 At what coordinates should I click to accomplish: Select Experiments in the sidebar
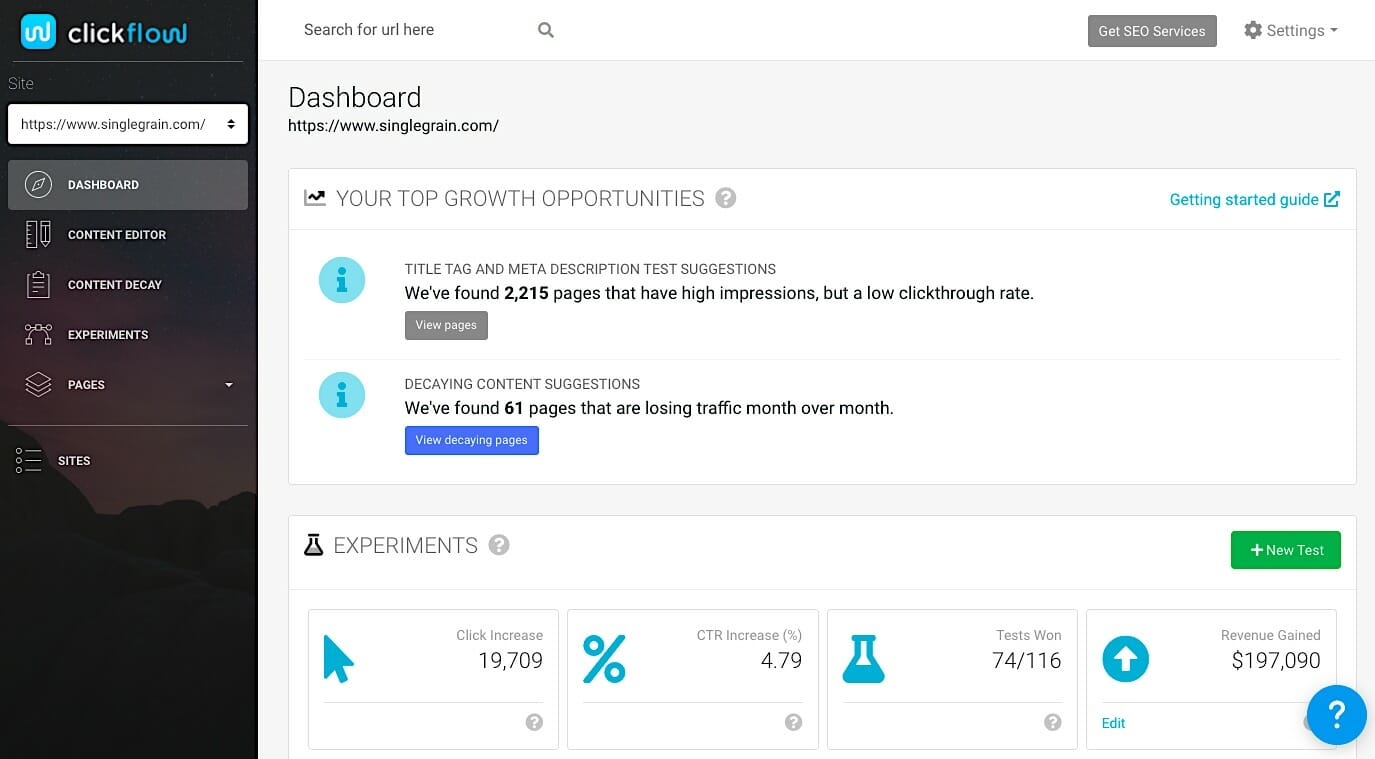point(107,335)
